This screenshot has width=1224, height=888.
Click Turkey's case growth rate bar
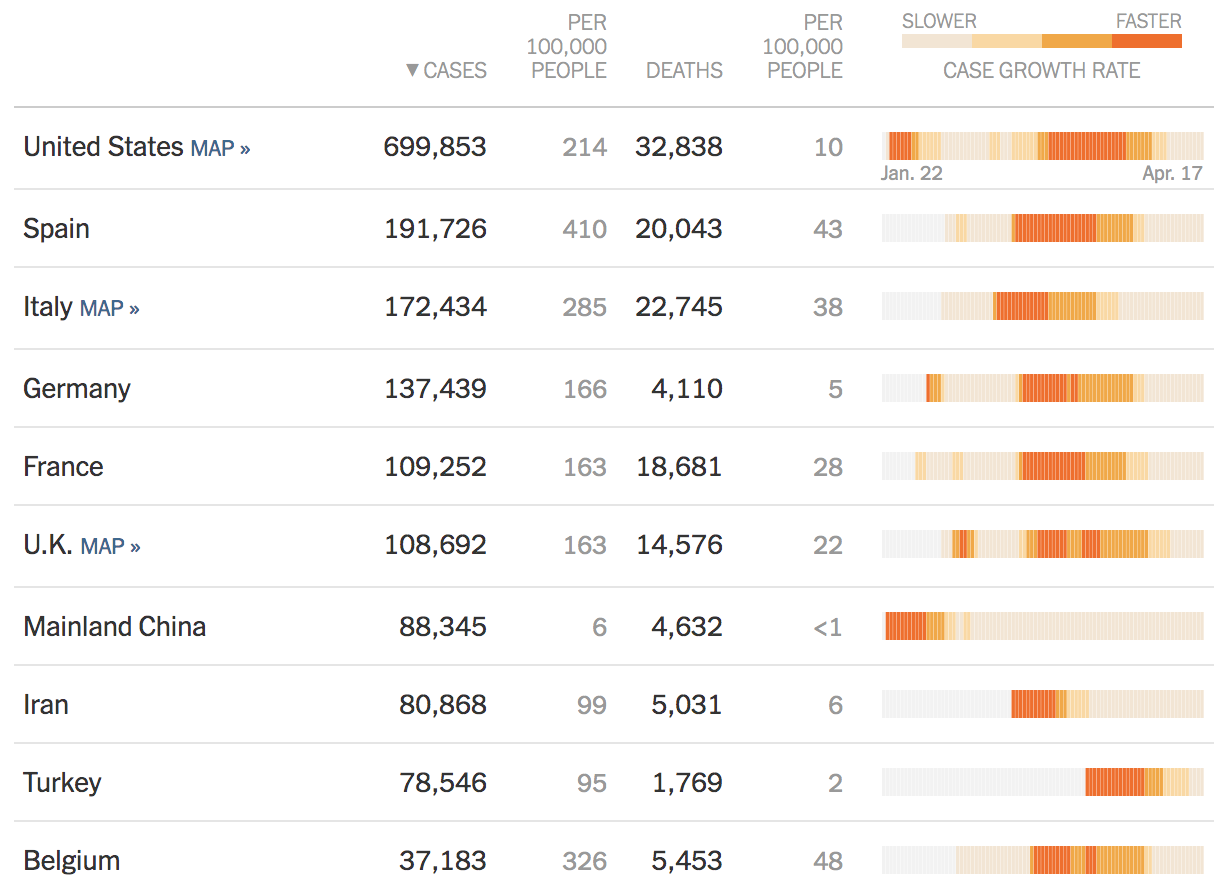point(1042,782)
